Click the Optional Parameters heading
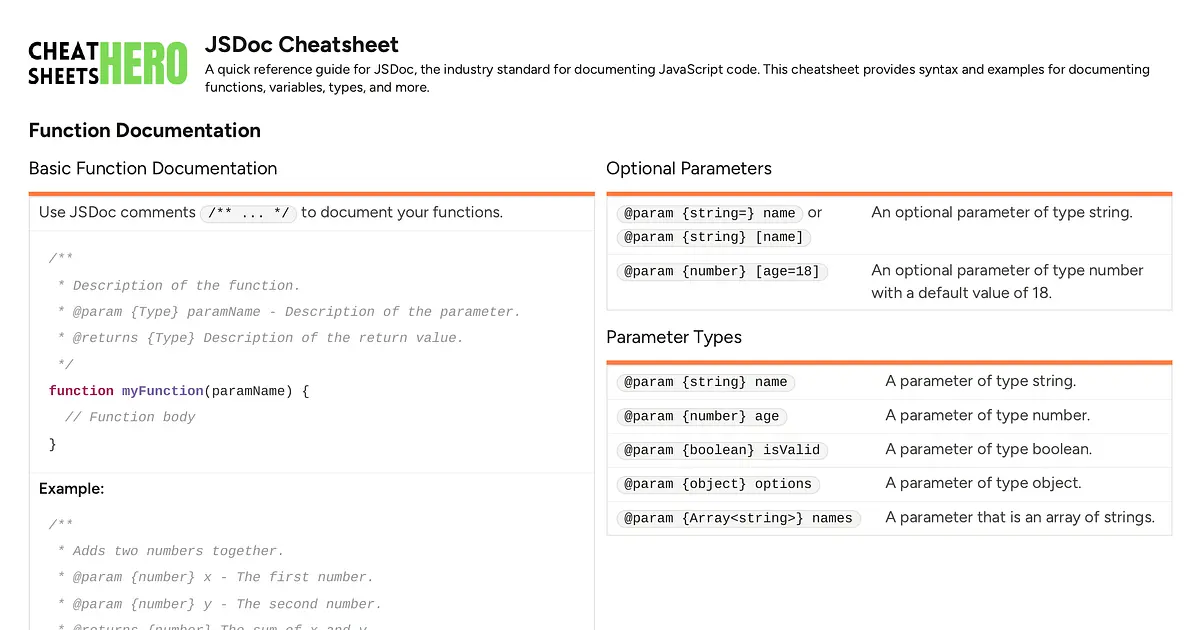The width and height of the screenshot is (1200, 630). 688,168
